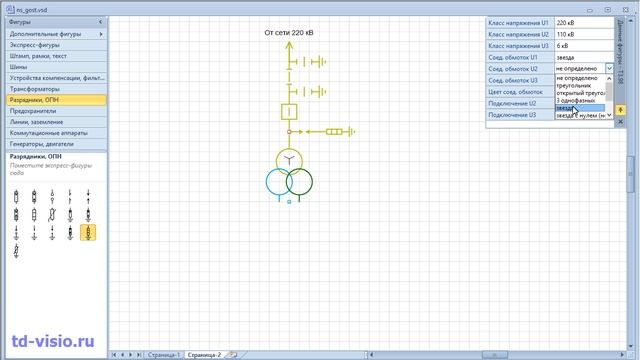The image size is (640, 360).
Task: Pick the first arrester shape in the top stencil row
Action: point(16,197)
